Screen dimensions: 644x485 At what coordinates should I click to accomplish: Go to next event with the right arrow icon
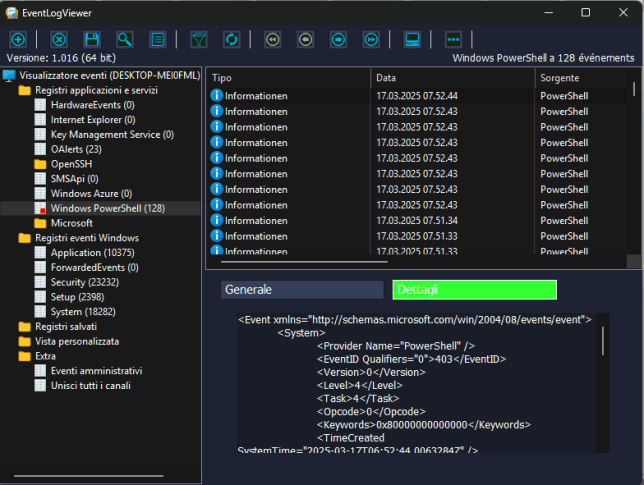point(339,39)
